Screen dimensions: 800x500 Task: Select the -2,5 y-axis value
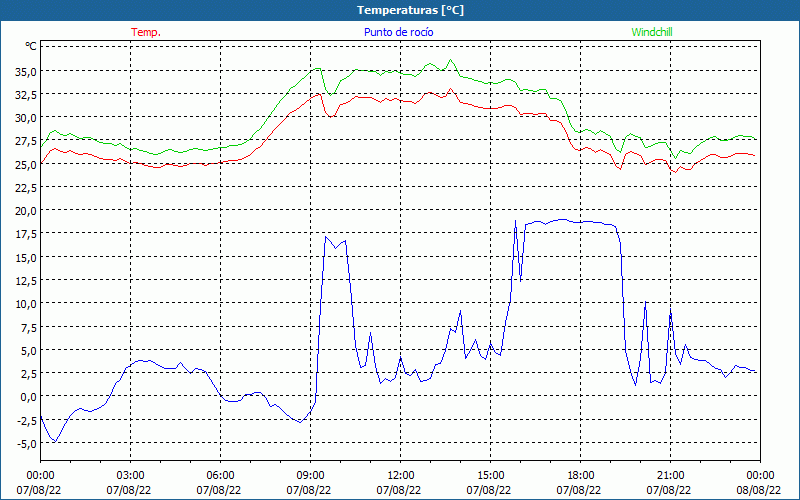[x=27, y=420]
